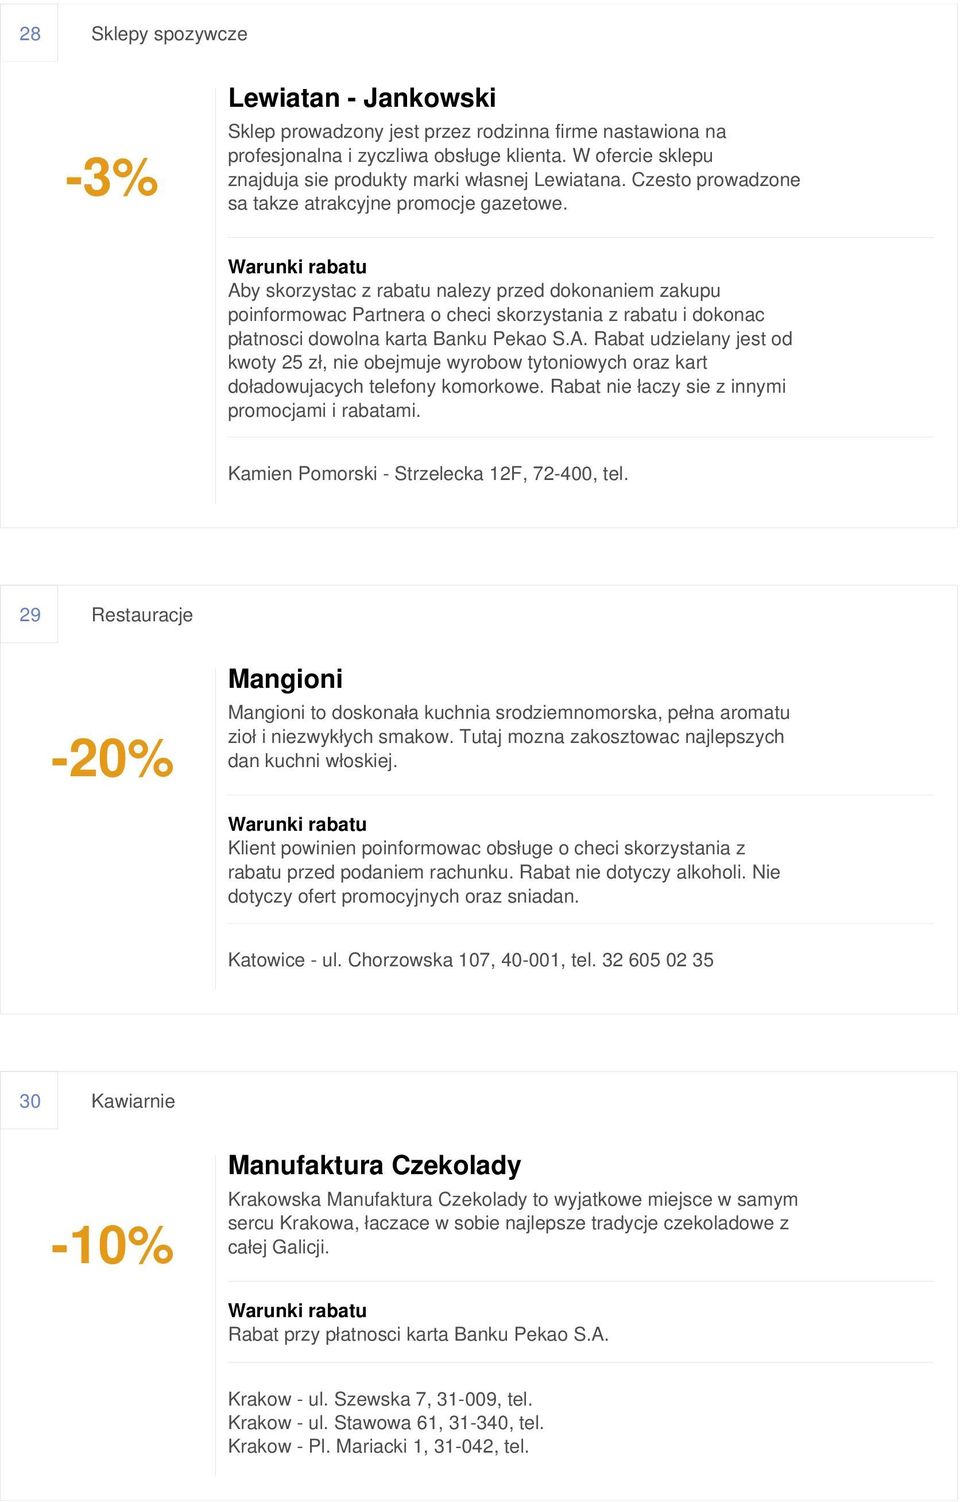
Task: Click Warunki rabatu heading under Mangioni
Action: pos(297,825)
